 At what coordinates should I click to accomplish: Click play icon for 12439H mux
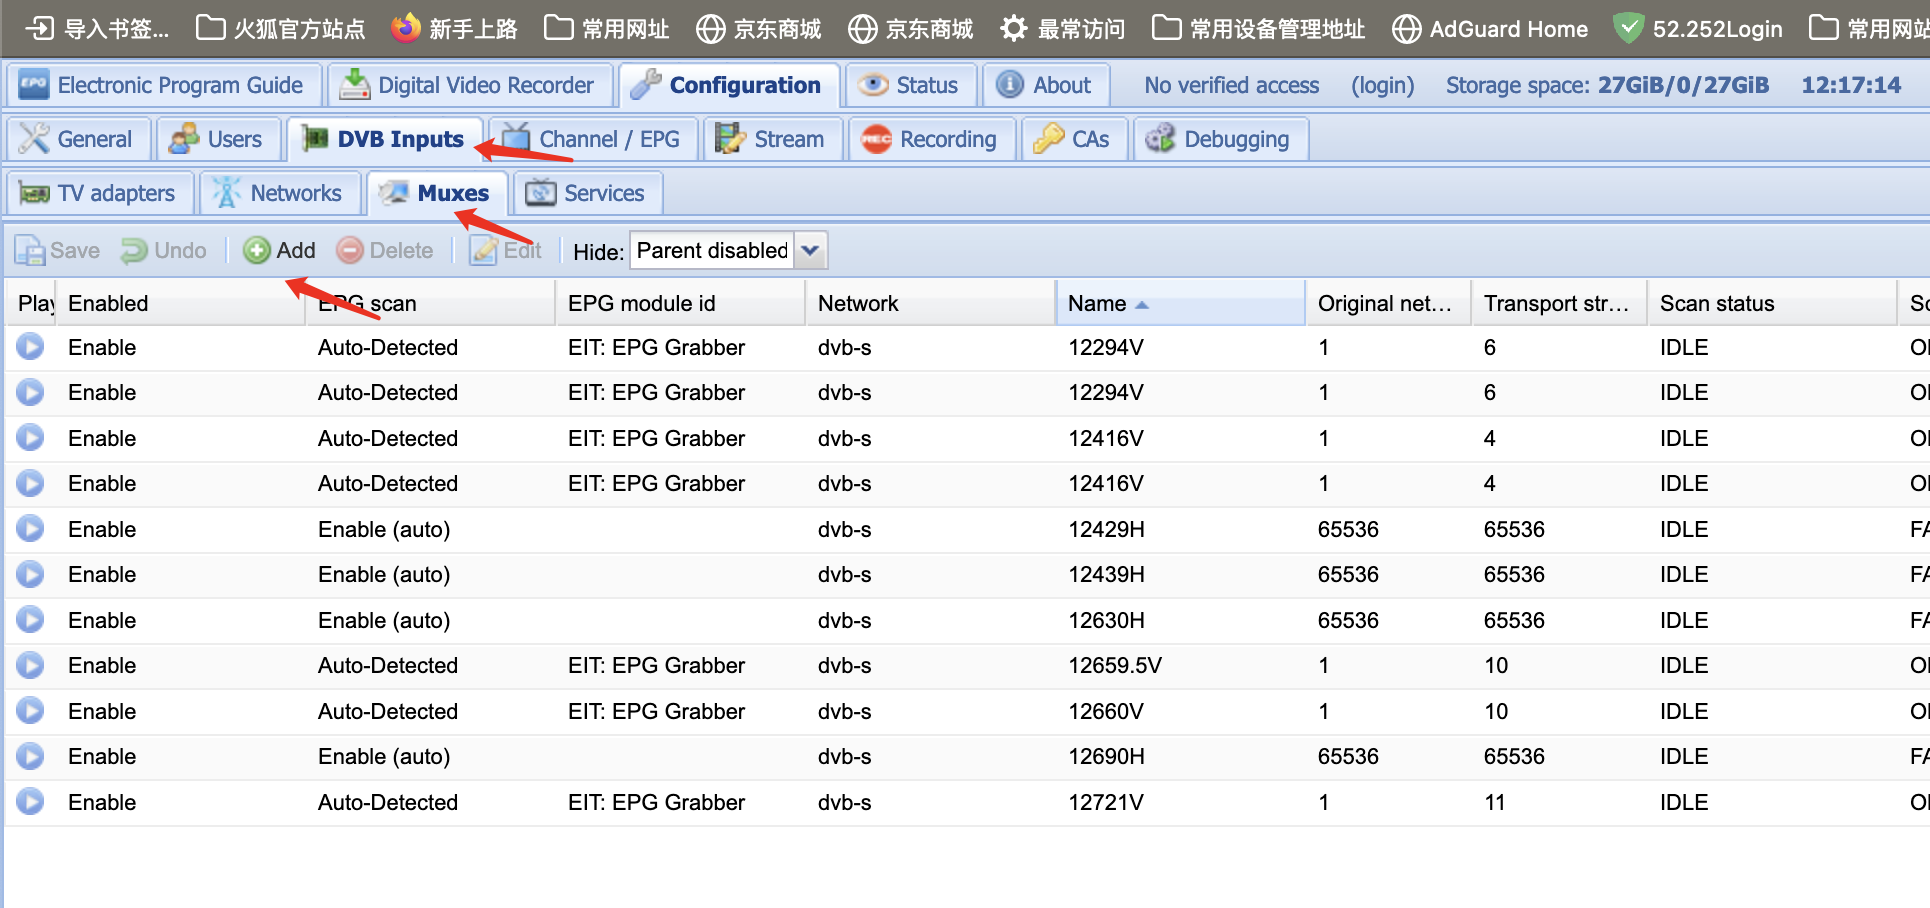[30, 574]
